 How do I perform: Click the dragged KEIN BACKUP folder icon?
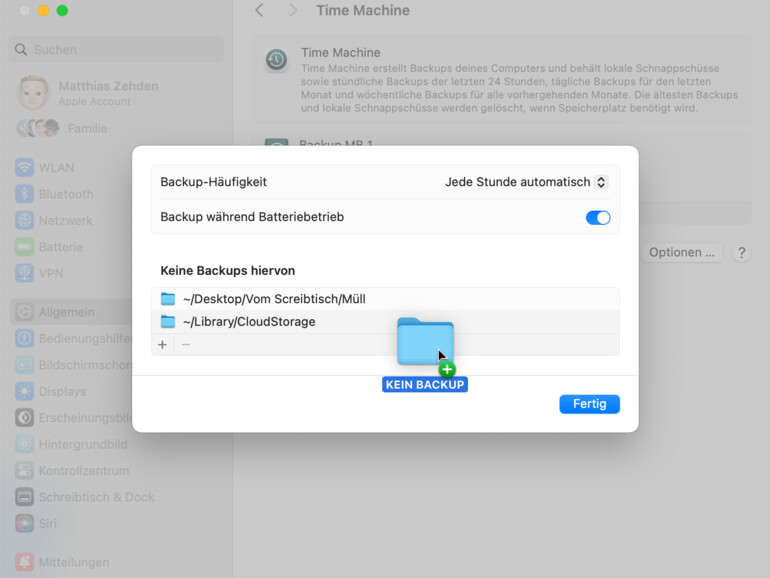click(x=425, y=341)
